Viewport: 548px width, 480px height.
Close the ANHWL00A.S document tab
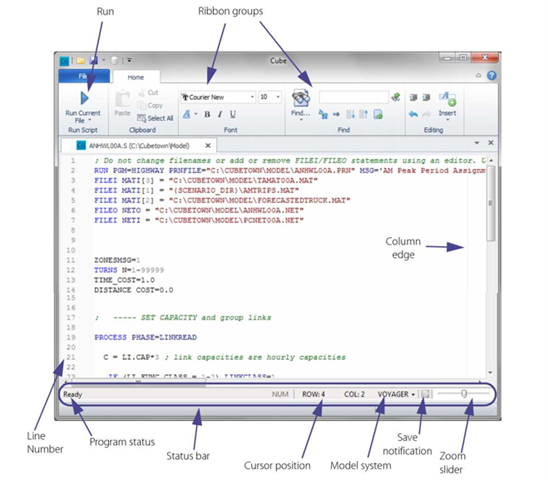(x=208, y=145)
